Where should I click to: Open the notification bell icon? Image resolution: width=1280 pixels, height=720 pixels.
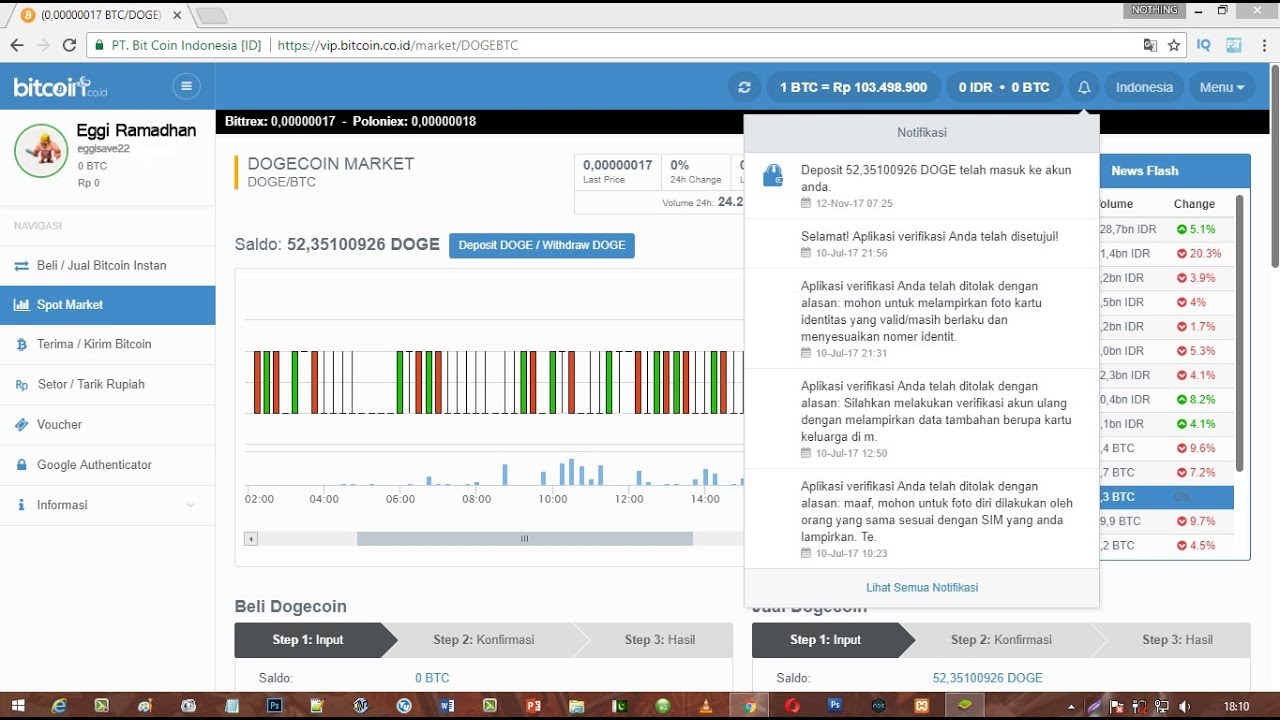coord(1084,87)
